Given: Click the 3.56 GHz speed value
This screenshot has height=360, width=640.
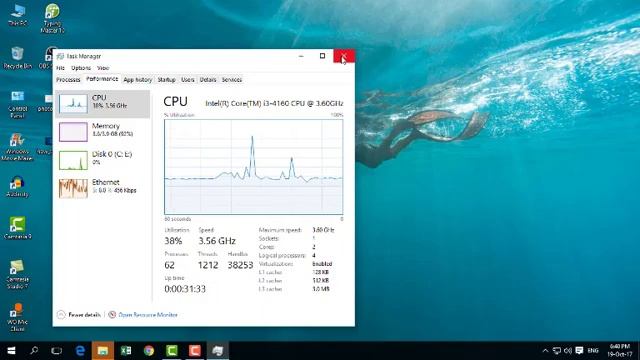Looking at the screenshot, I should click(x=217, y=241).
